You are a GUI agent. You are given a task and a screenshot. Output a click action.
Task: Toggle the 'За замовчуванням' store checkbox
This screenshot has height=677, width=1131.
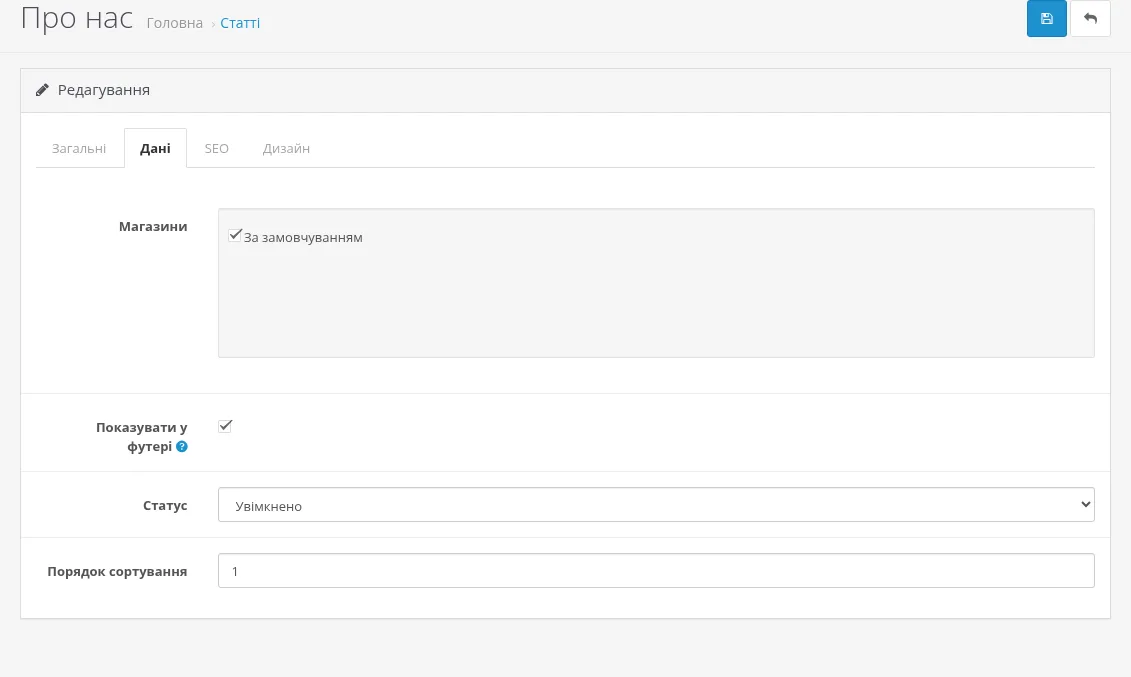click(x=234, y=235)
